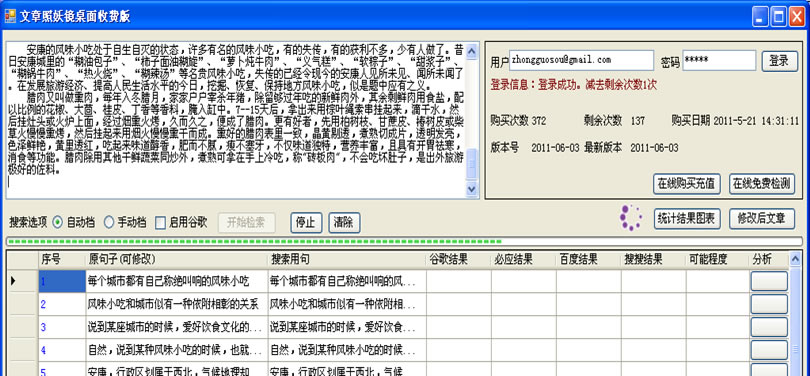Click row 1 谷歌结果 empty cell
Image resolution: width=810 pixels, height=376 pixels.
(459, 281)
